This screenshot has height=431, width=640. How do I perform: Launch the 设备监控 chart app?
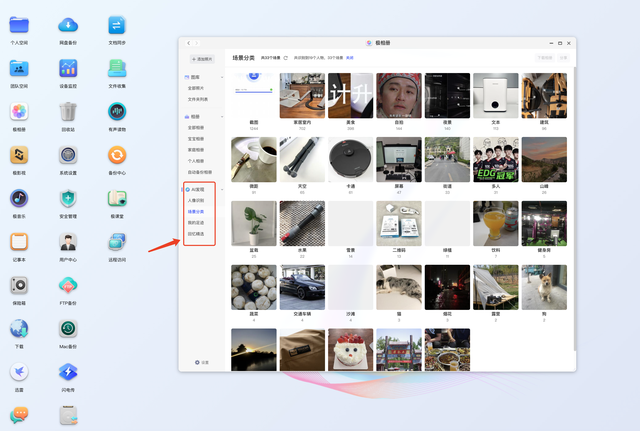click(68, 69)
